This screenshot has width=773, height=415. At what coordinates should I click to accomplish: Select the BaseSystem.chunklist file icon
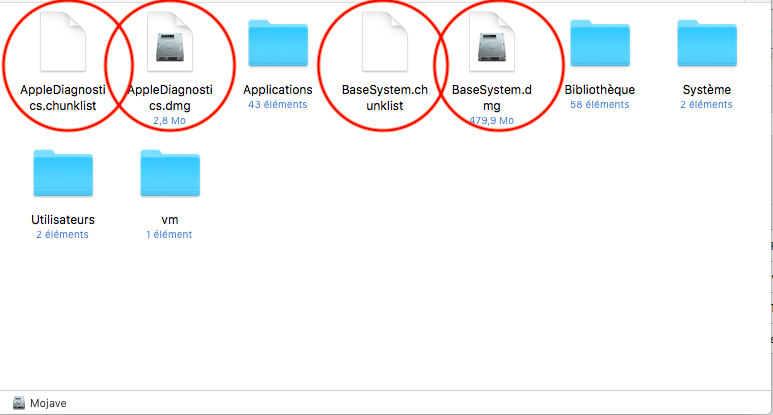(x=385, y=42)
